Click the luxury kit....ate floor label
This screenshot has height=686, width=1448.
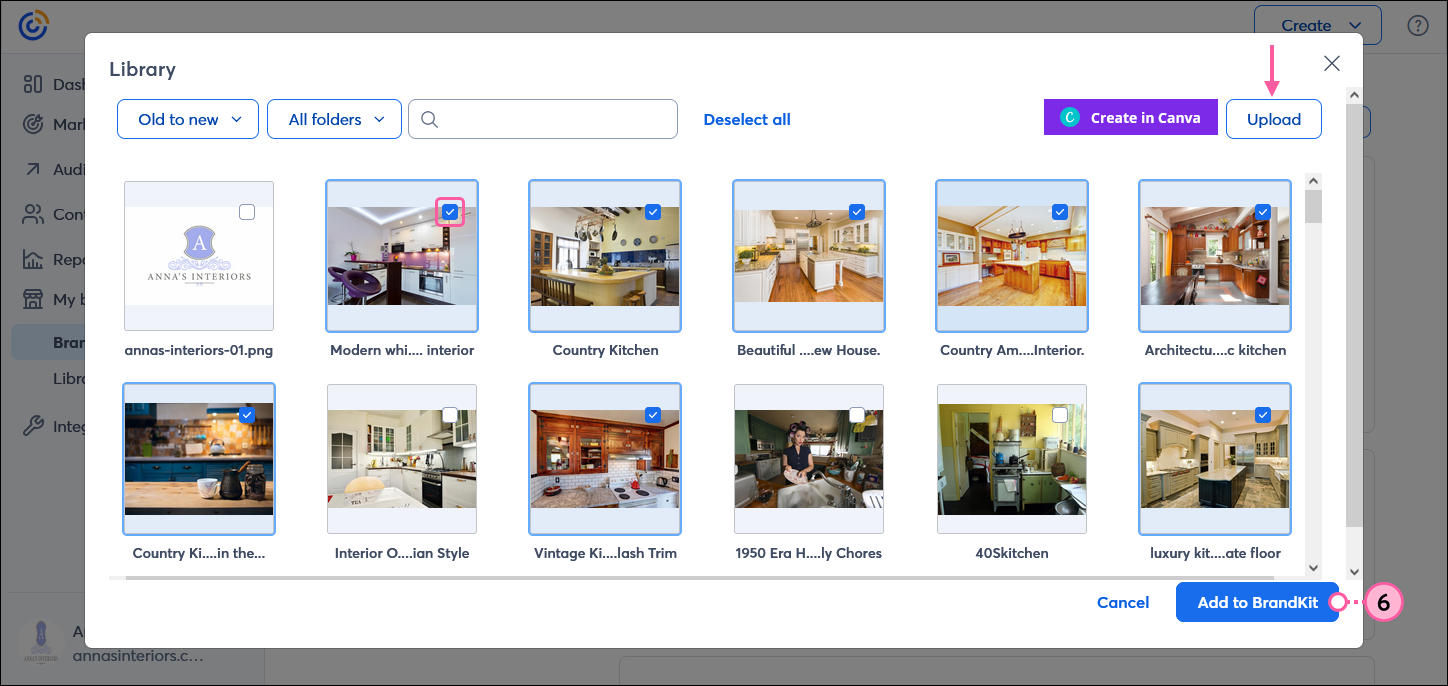1215,553
